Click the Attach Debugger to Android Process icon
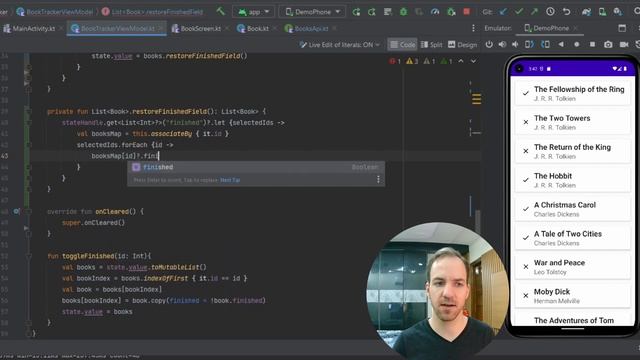The image size is (640, 360). [451, 12]
